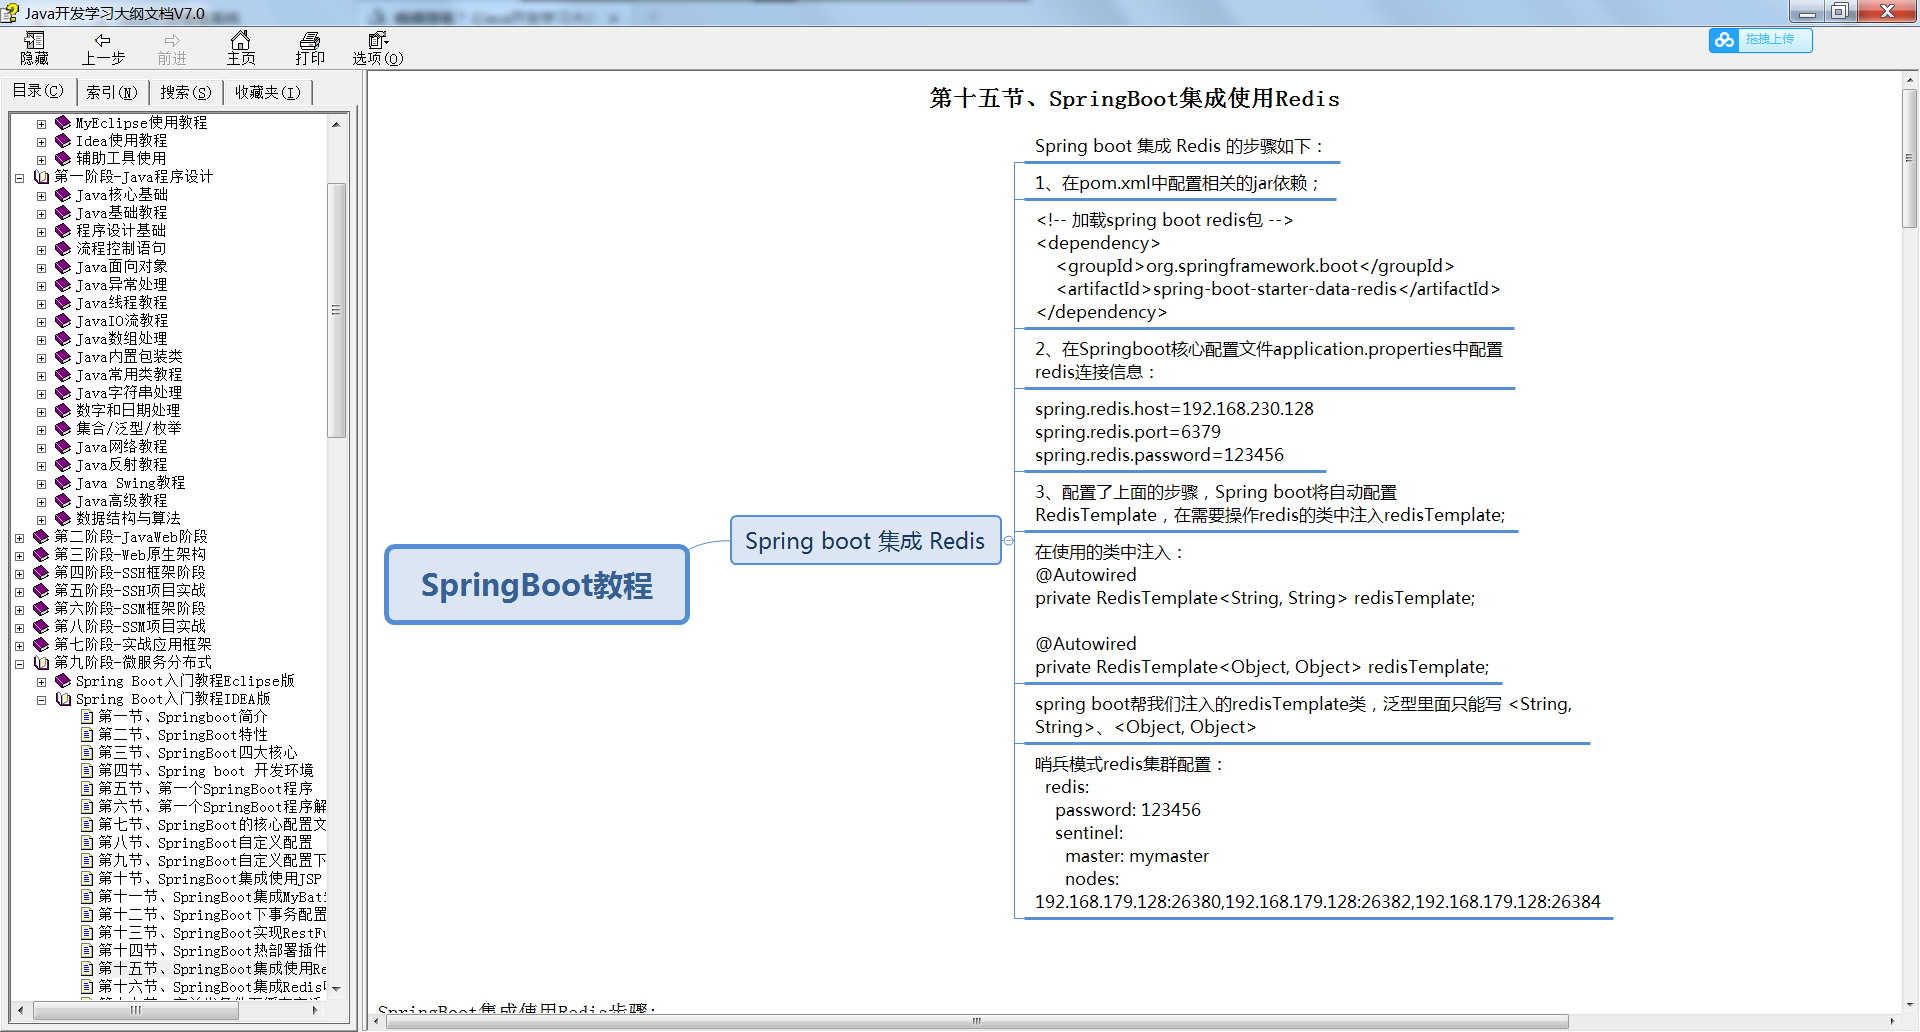This screenshot has width=1920, height=1032.
Task: Click book icon of 集合/泛型/枚举
Action: 63,428
